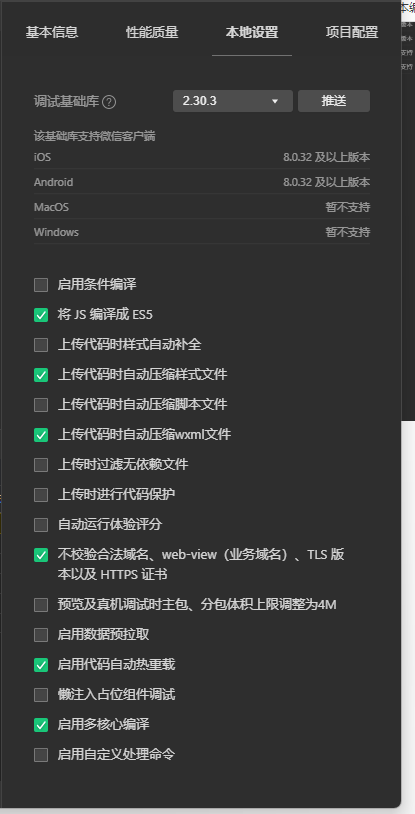This screenshot has width=415, height=814.
Task: Tick 上传时进行代码保护 checkbox
Action: click(41, 495)
